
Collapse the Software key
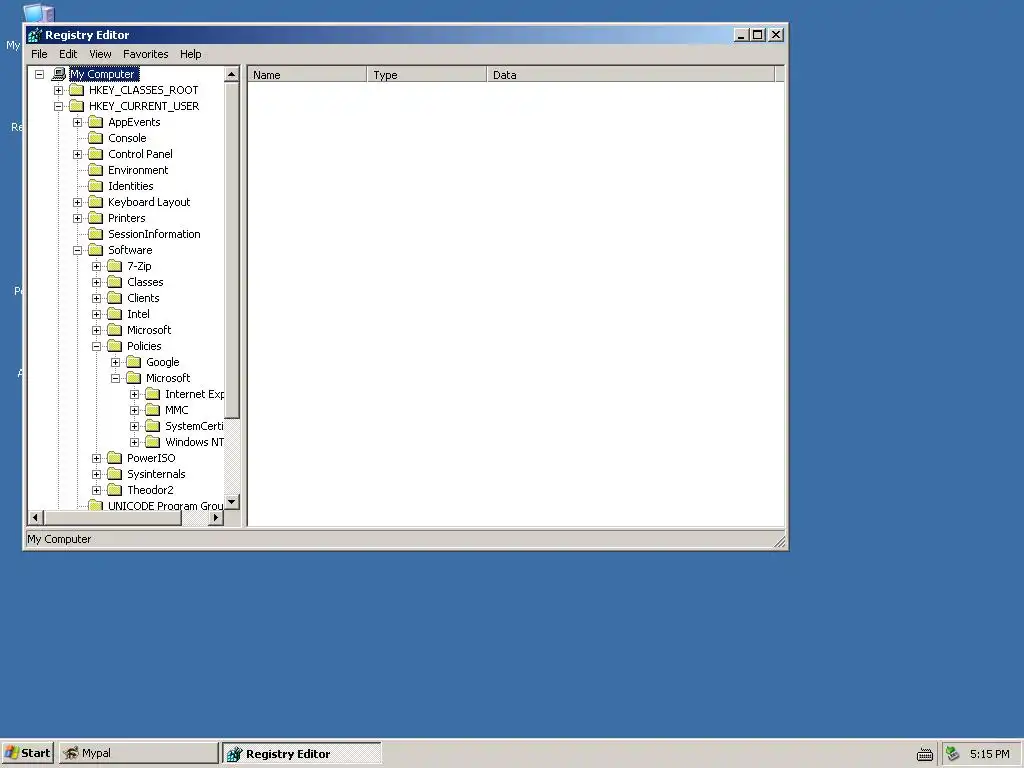[78, 250]
